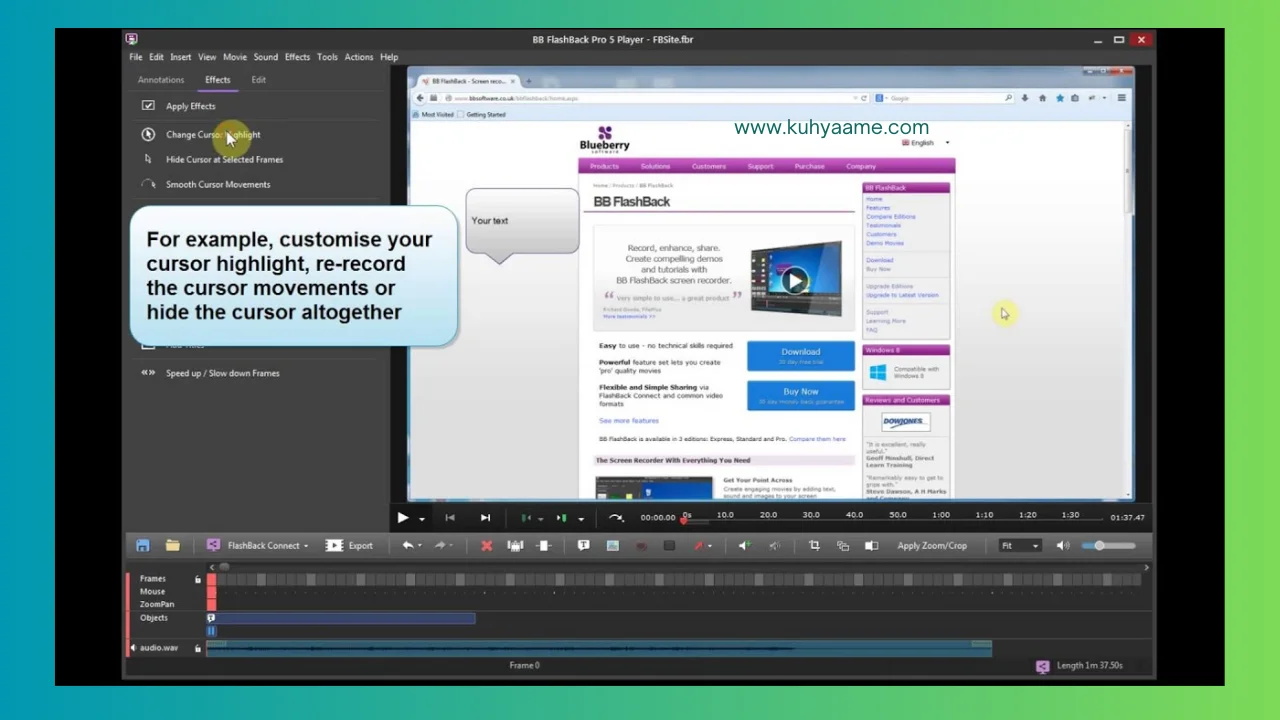Image resolution: width=1280 pixels, height=720 pixels.
Task: Open the Help menu
Action: [389, 57]
